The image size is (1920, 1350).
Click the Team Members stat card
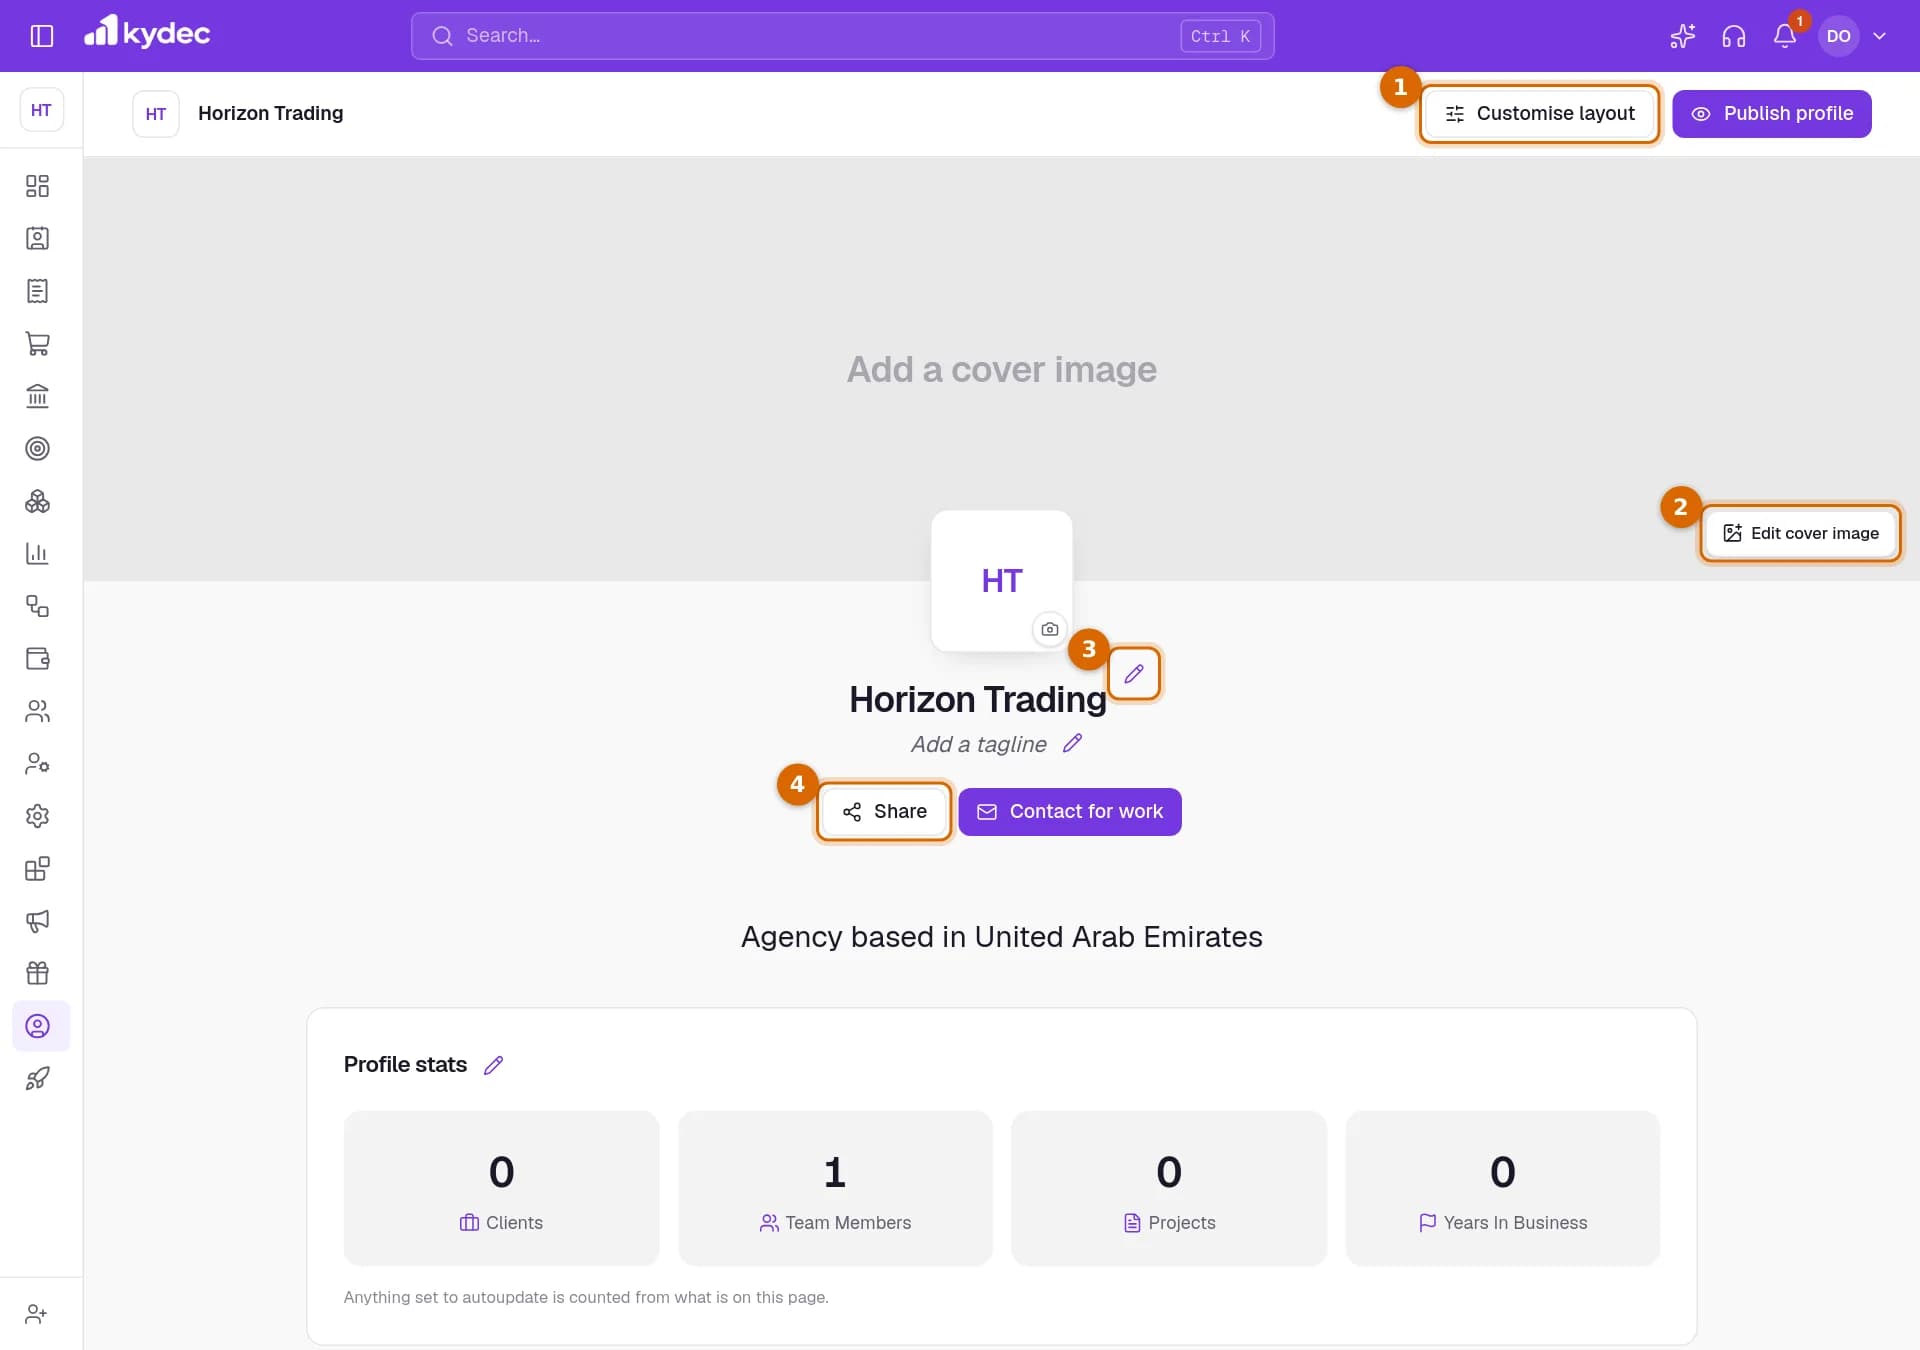[x=835, y=1188]
